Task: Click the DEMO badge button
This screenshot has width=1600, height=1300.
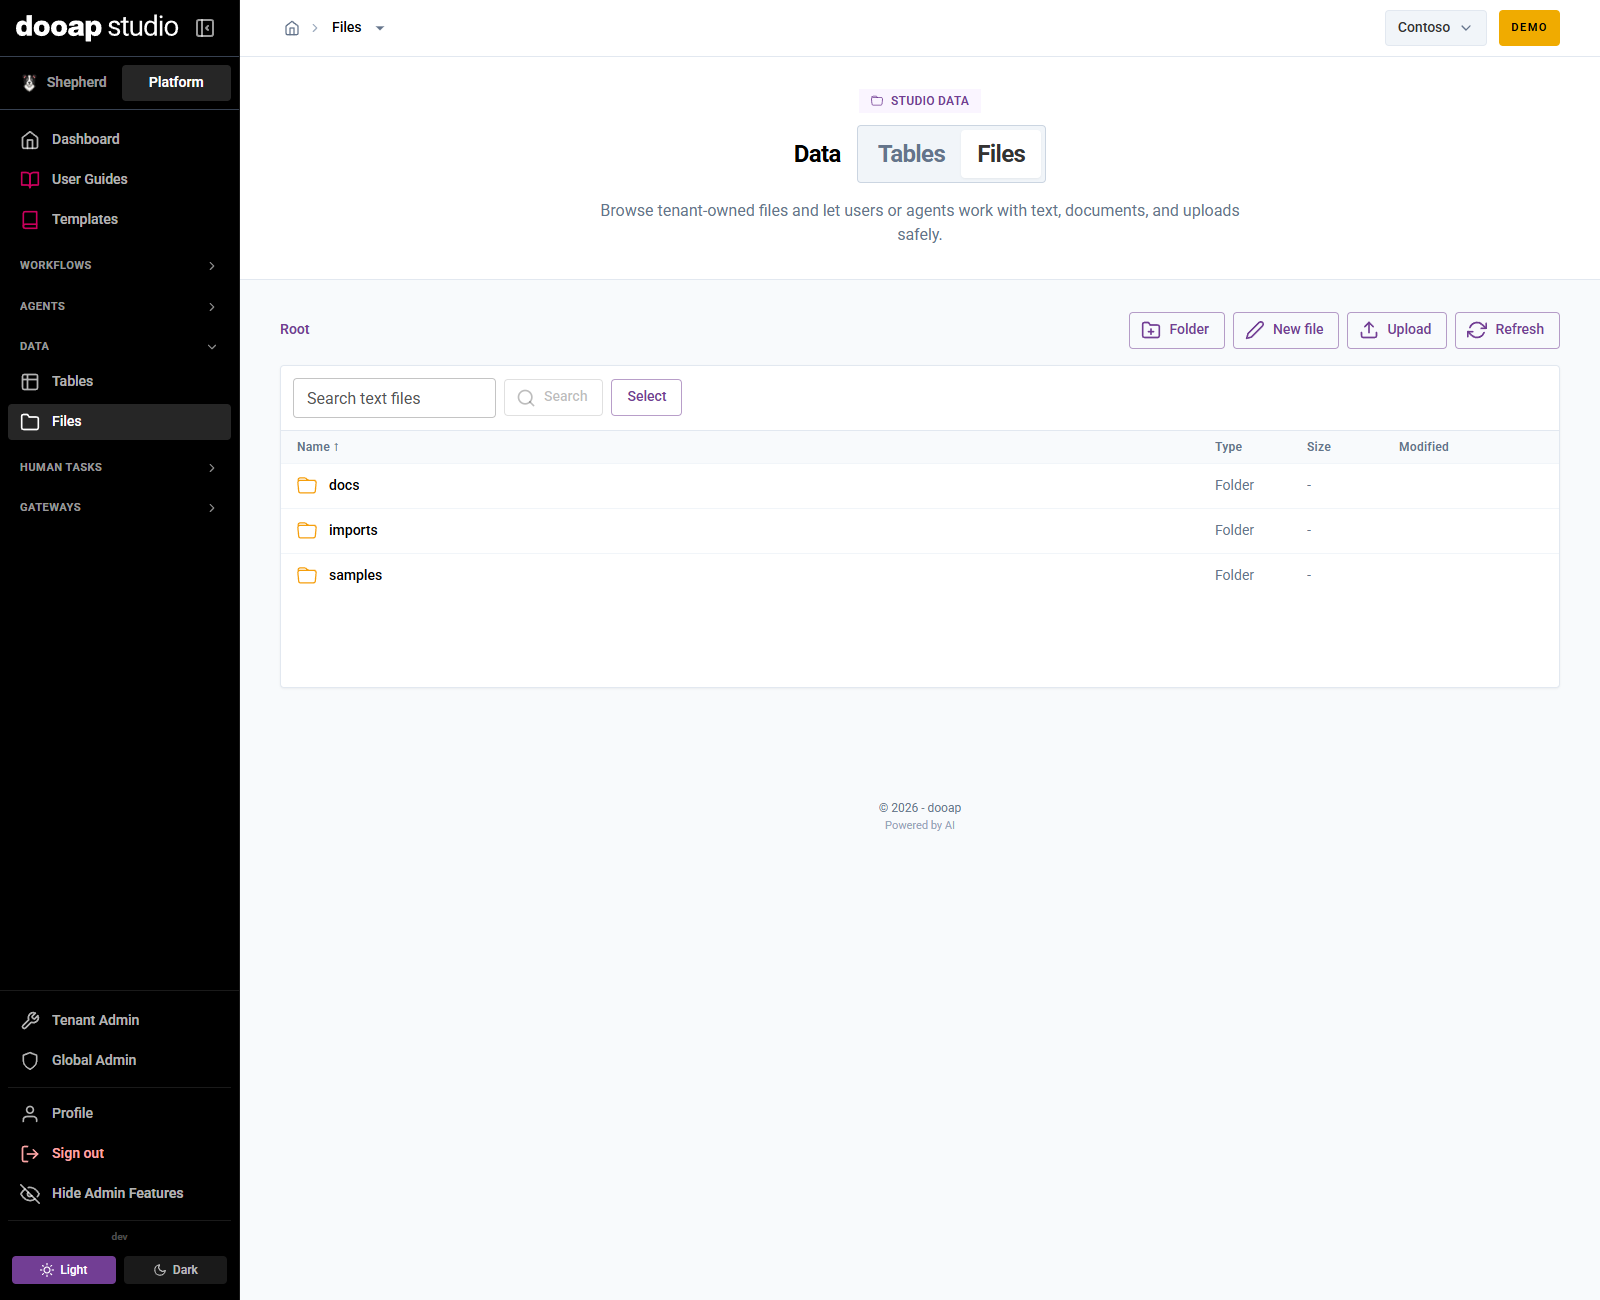Action: [1529, 28]
